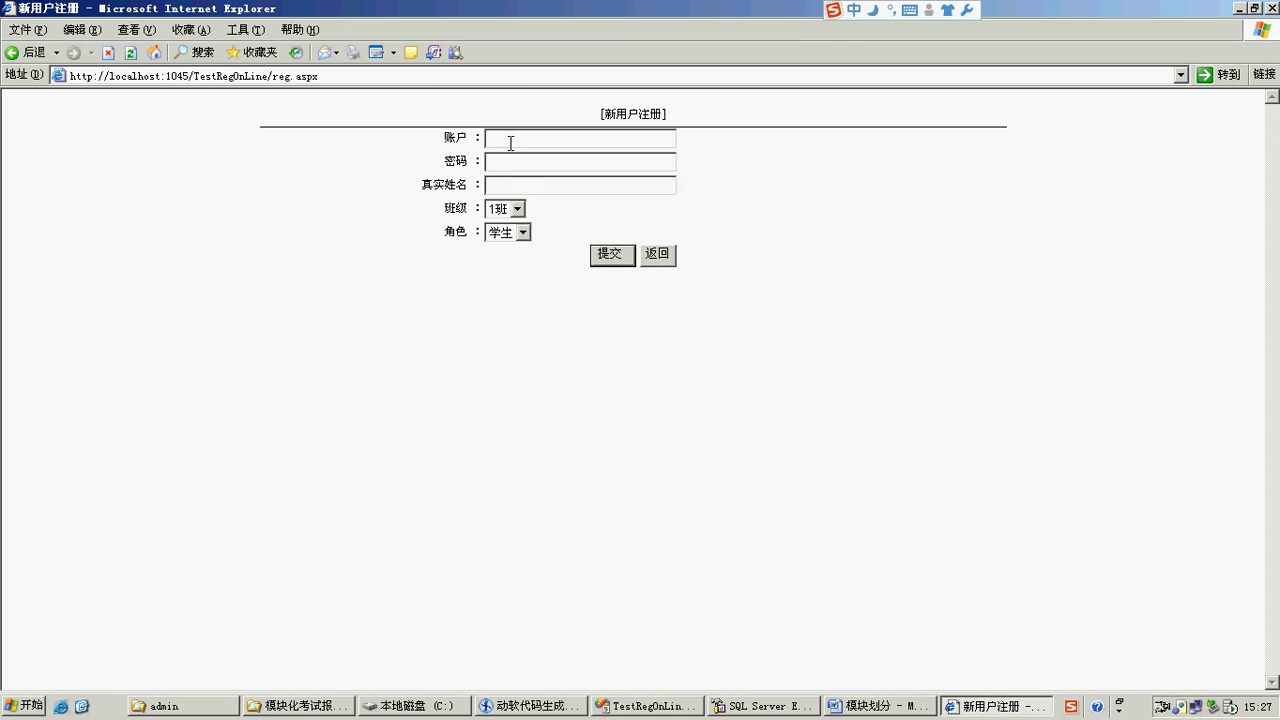This screenshot has height=720, width=1280.
Task: Switch to 动软代码生成 taskbar button
Action: (x=530, y=706)
